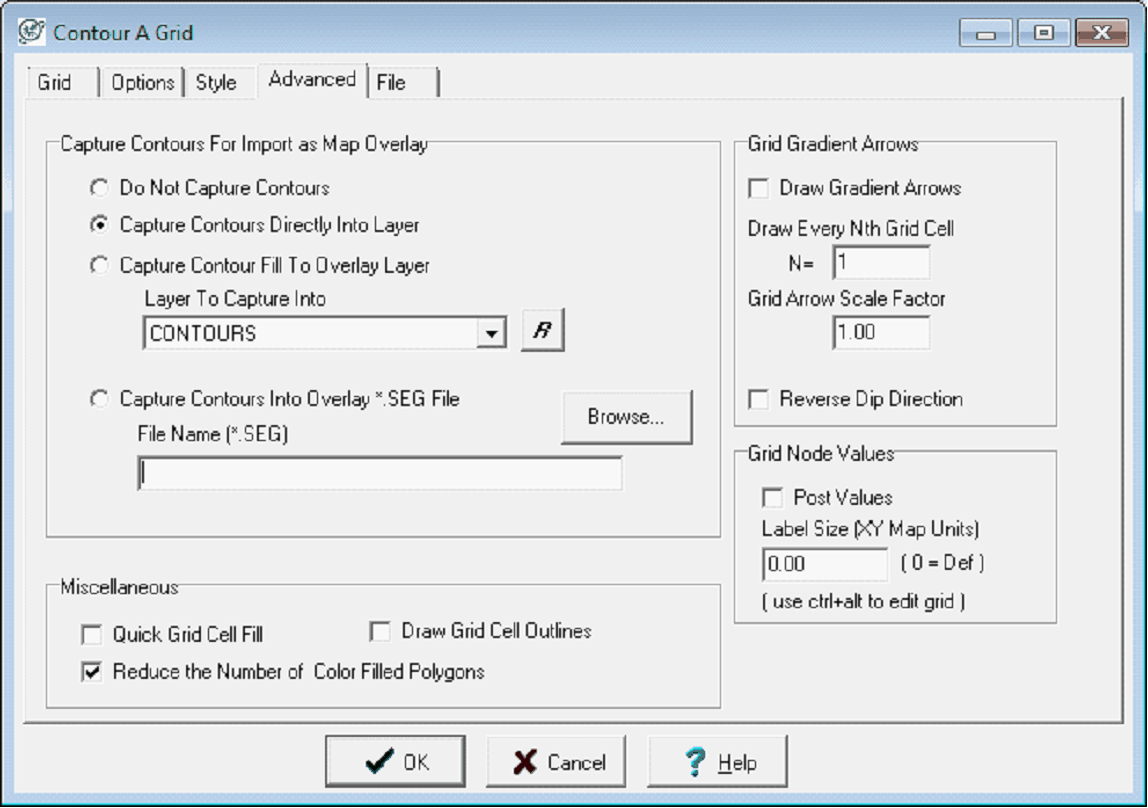This screenshot has width=1148, height=808.
Task: Expand the Layer To Capture Into dropdown
Action: point(491,334)
